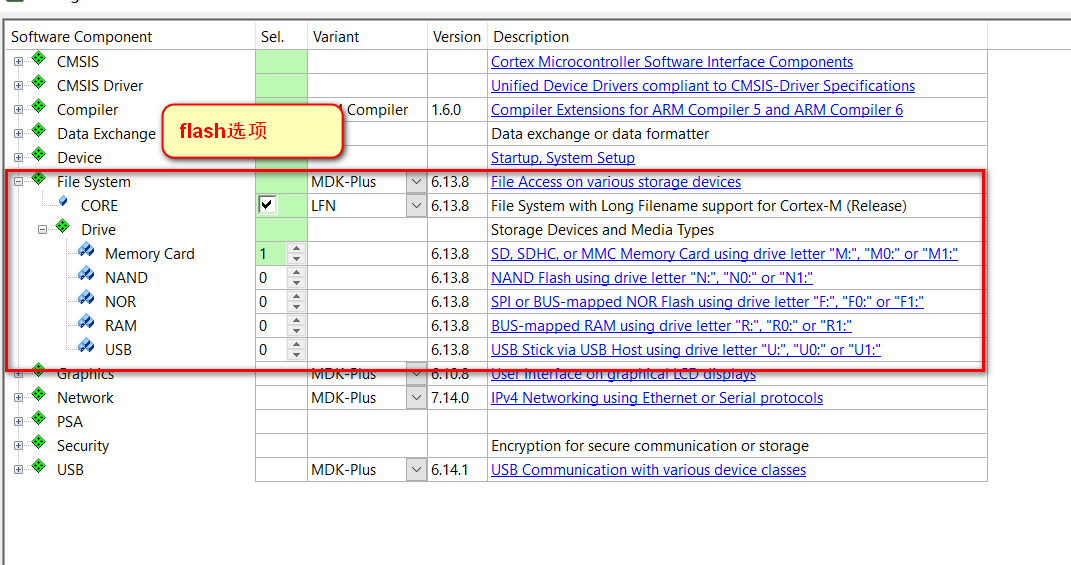Screen dimensions: 1071x565
Task: Increment the NOR drive count spinner
Action: [296, 297]
